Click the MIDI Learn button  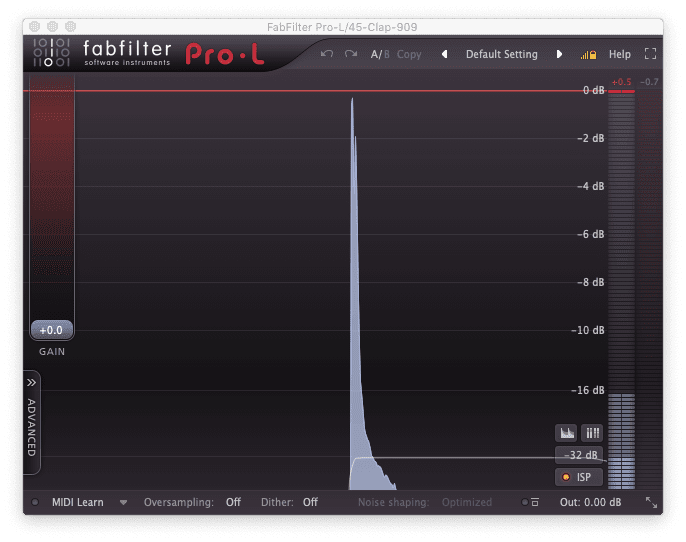click(78, 502)
